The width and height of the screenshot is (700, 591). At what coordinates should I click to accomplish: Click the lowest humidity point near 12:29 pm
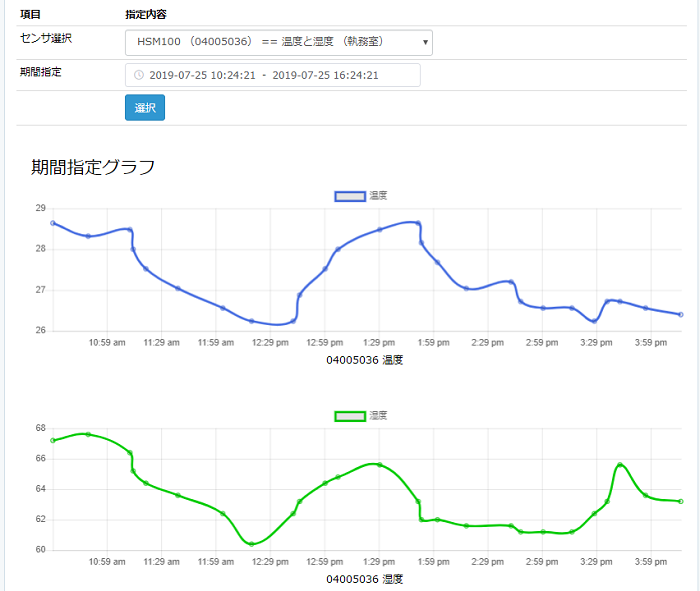(252, 544)
